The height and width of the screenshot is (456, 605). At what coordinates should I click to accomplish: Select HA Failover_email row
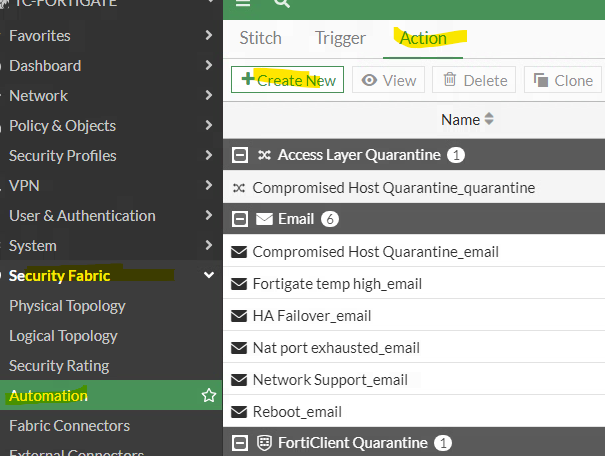[414, 316]
